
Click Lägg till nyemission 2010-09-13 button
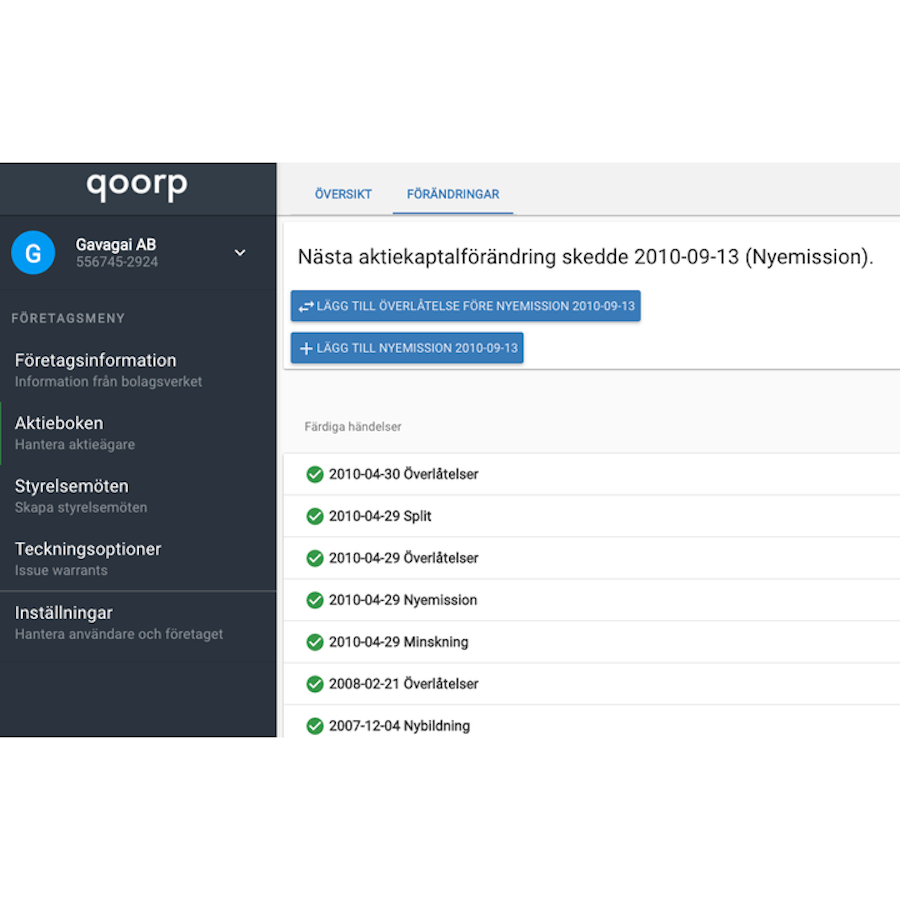[407, 348]
